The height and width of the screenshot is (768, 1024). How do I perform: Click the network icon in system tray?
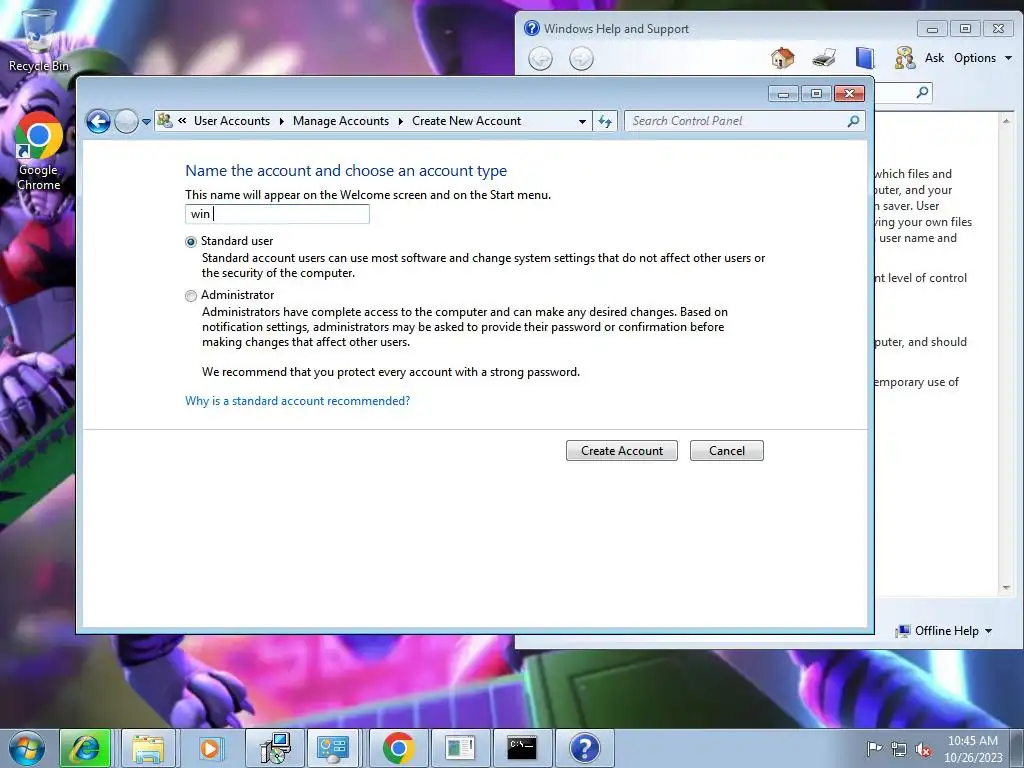(x=899, y=749)
